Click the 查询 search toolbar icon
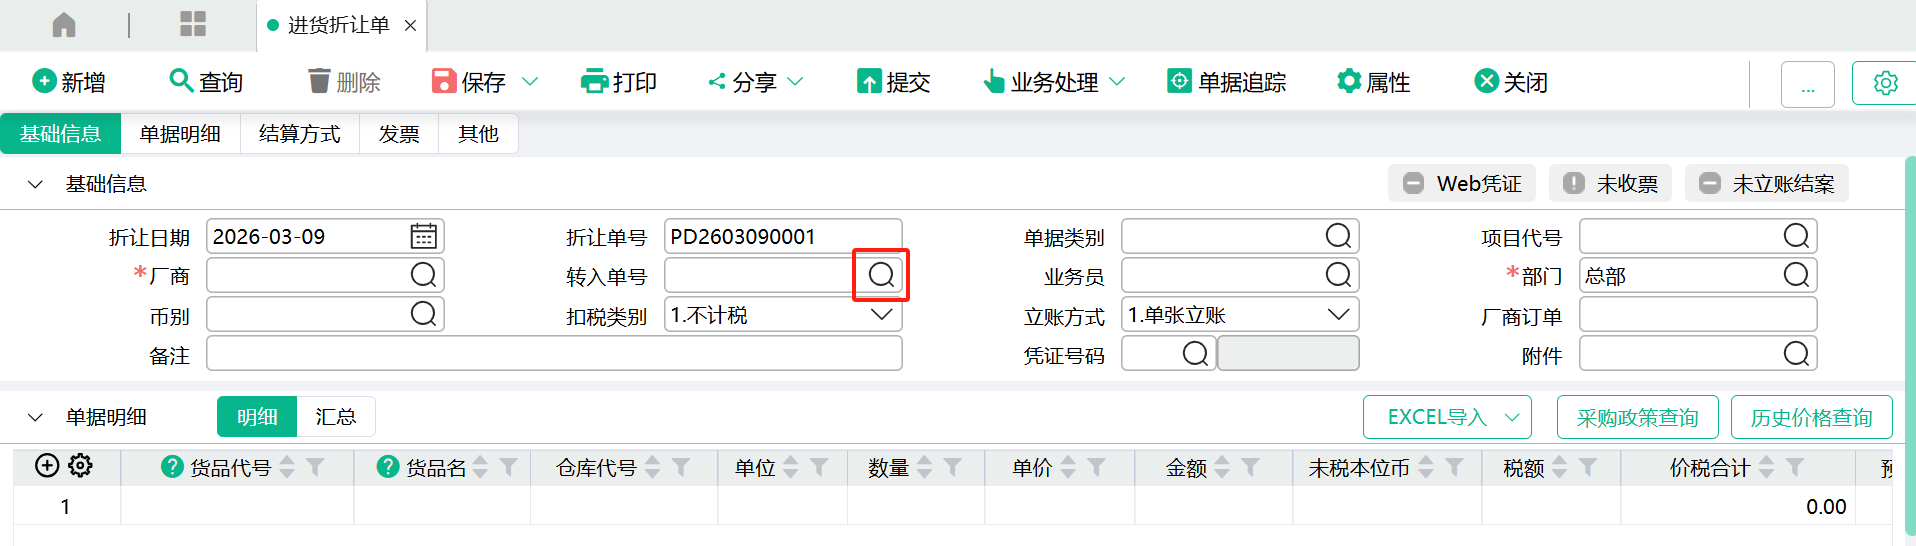Image resolution: width=1916 pixels, height=546 pixels. [x=181, y=81]
